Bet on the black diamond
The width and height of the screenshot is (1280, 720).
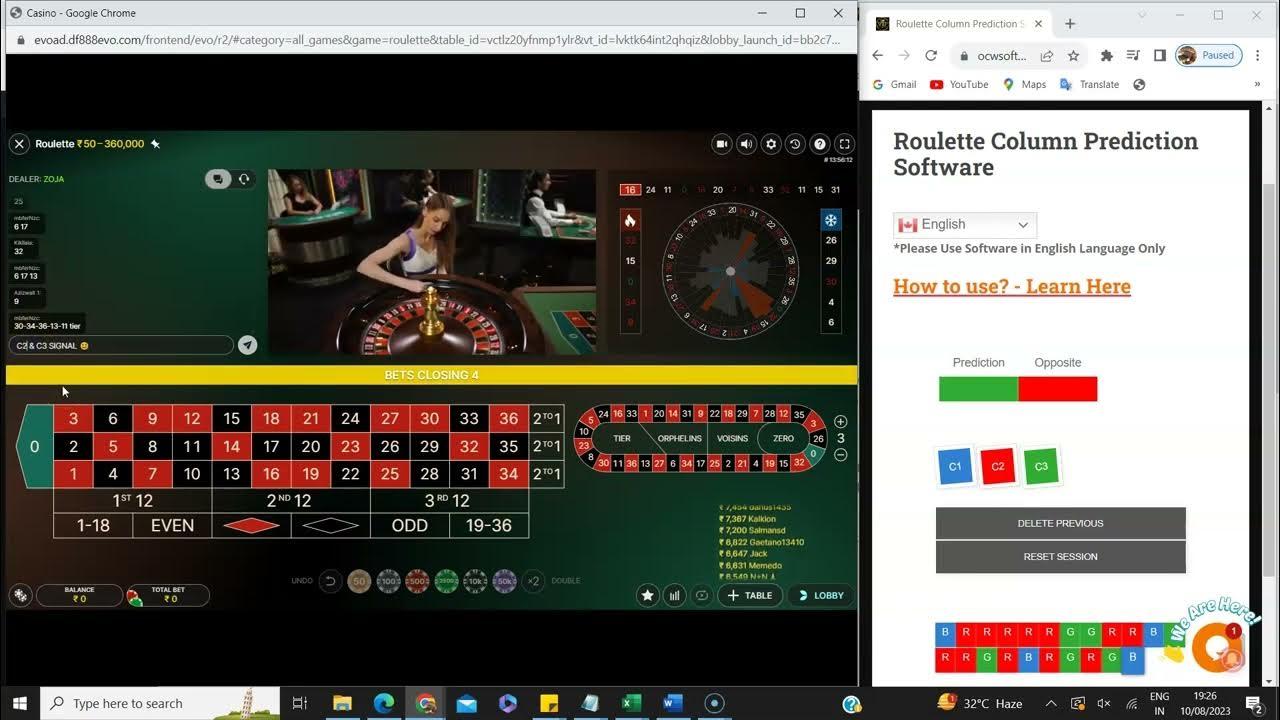[x=330, y=525]
